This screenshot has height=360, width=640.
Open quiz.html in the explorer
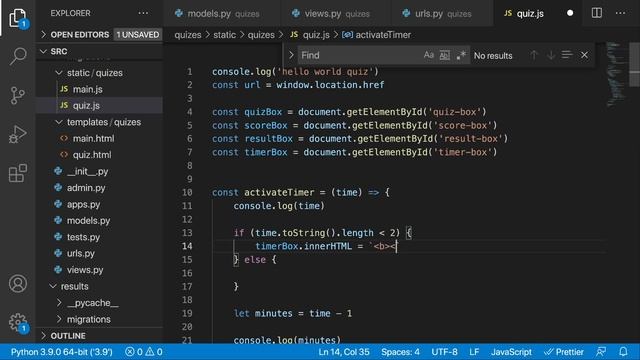pyautogui.click(x=92, y=155)
